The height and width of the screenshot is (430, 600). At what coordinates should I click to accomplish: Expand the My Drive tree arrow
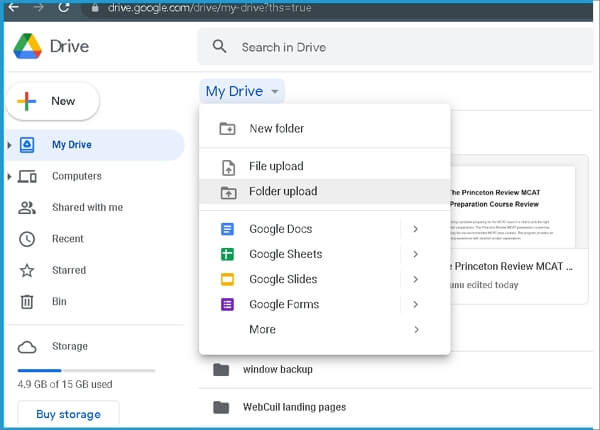click(x=10, y=145)
